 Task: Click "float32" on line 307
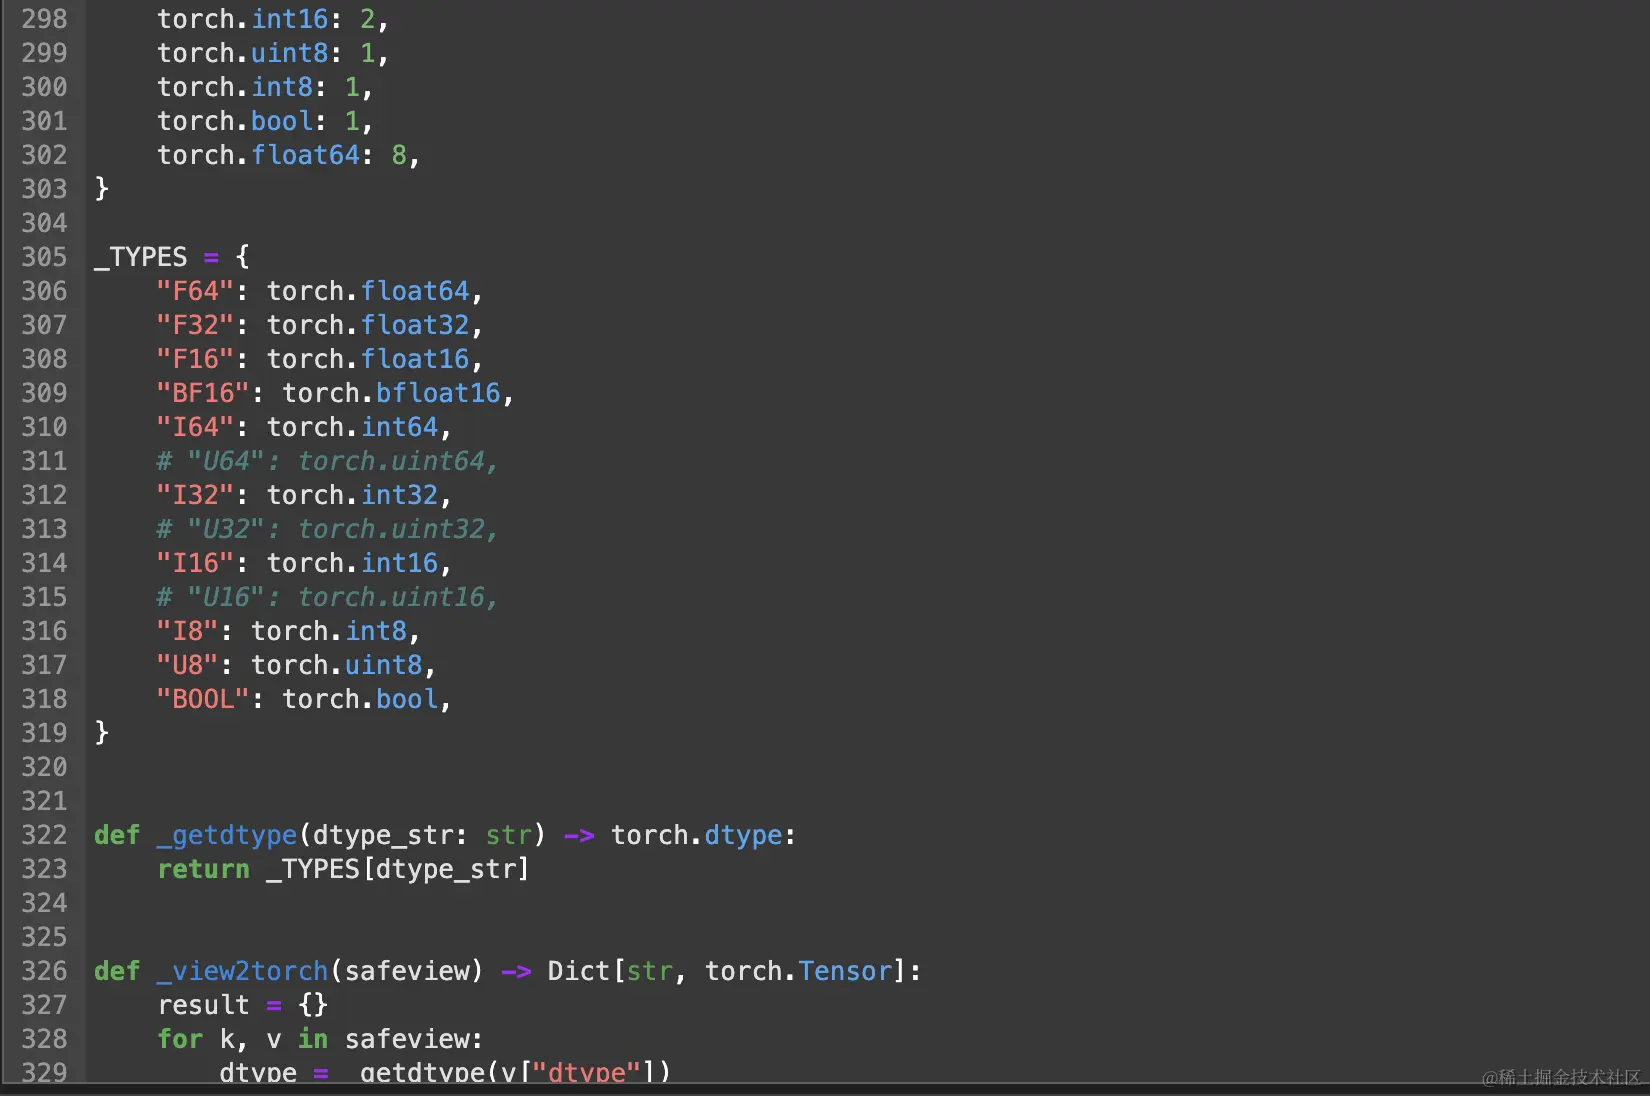click(x=415, y=325)
